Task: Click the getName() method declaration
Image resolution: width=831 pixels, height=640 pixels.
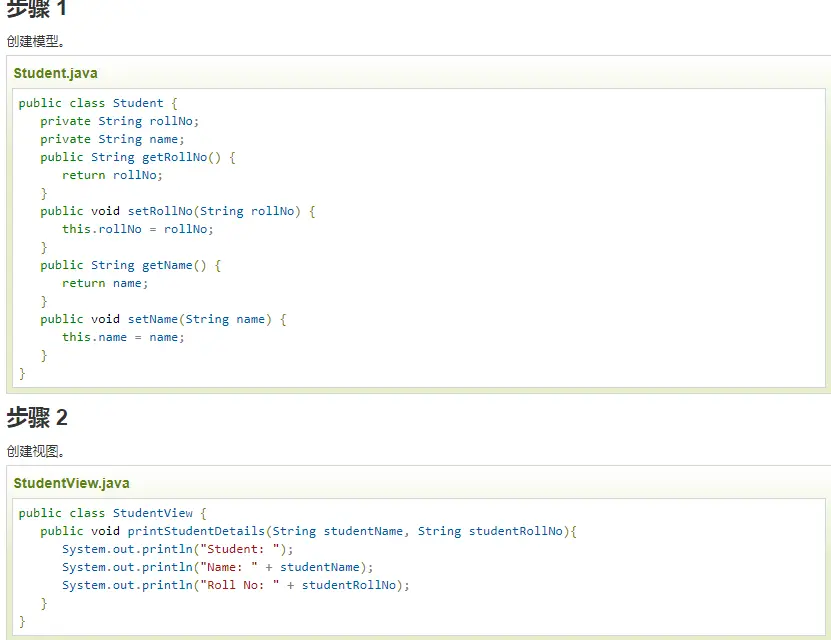Action: (131, 265)
